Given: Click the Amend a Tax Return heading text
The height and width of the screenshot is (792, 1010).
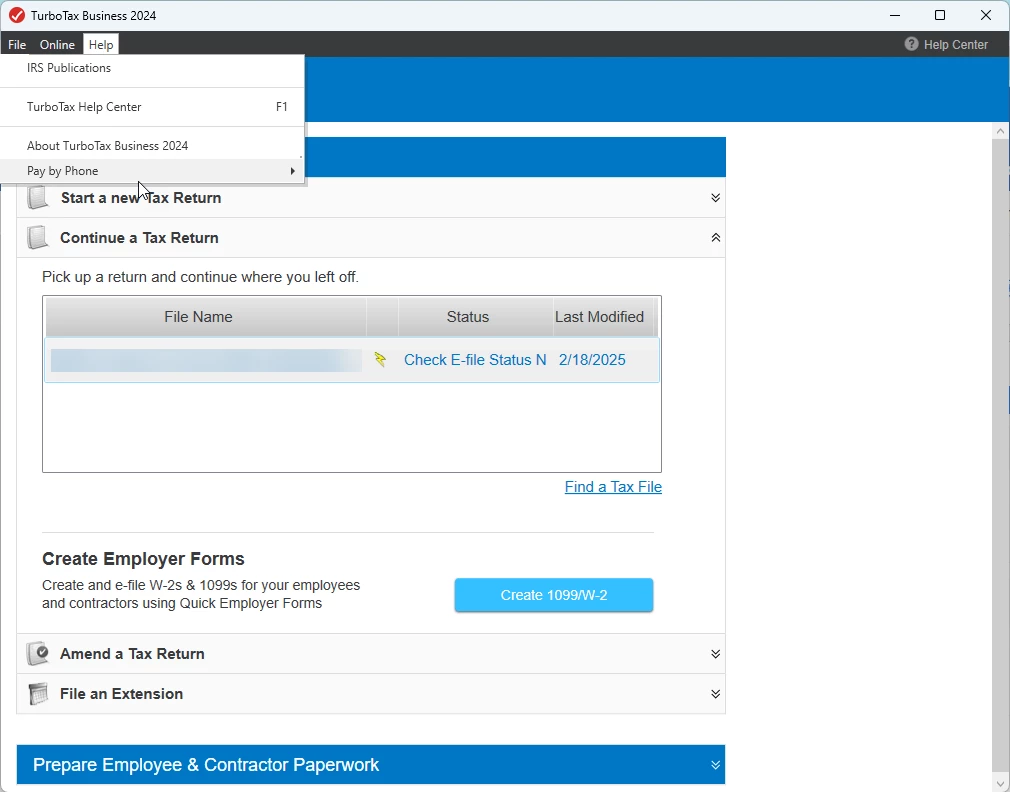Looking at the screenshot, I should pyautogui.click(x=132, y=654).
